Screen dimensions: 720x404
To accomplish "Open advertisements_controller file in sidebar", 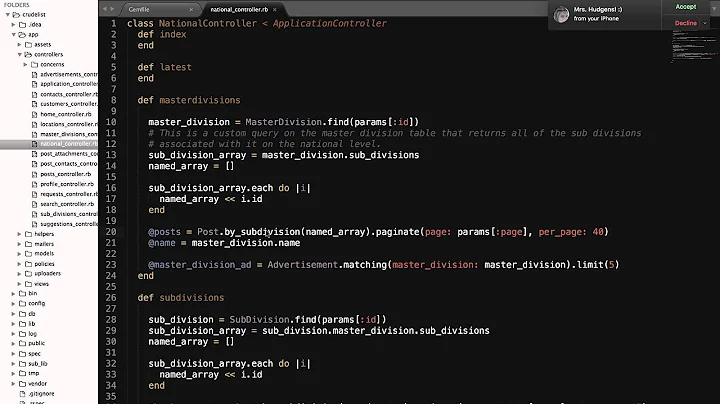I will (x=68, y=74).
